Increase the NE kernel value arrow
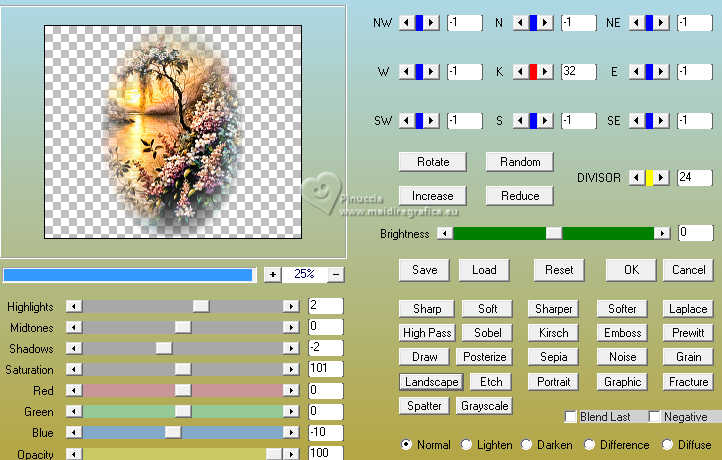The height and width of the screenshot is (460, 722). (x=661, y=22)
